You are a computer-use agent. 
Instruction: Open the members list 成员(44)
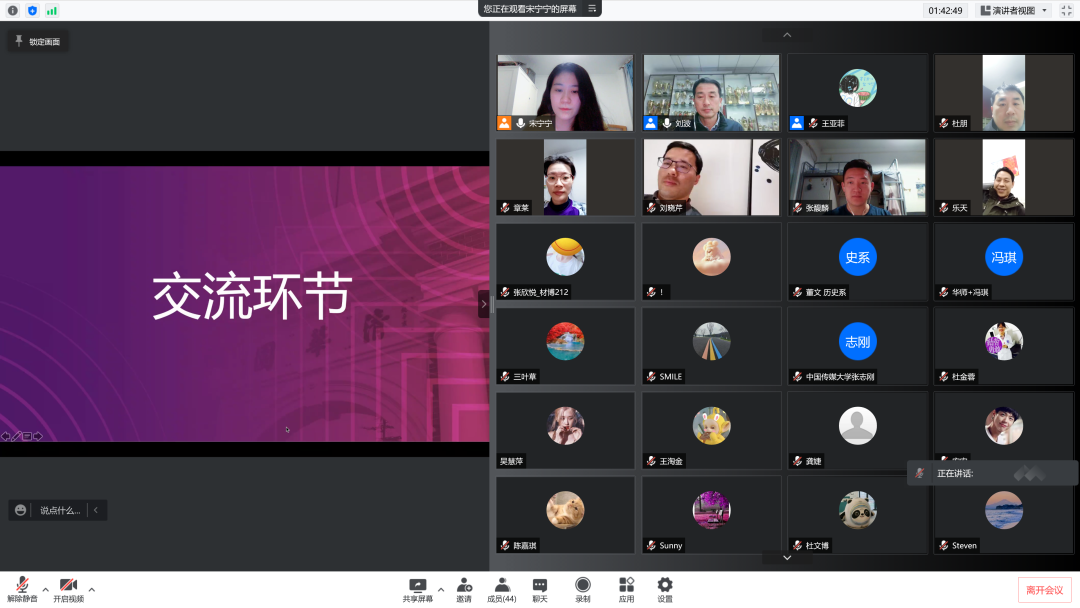click(501, 589)
